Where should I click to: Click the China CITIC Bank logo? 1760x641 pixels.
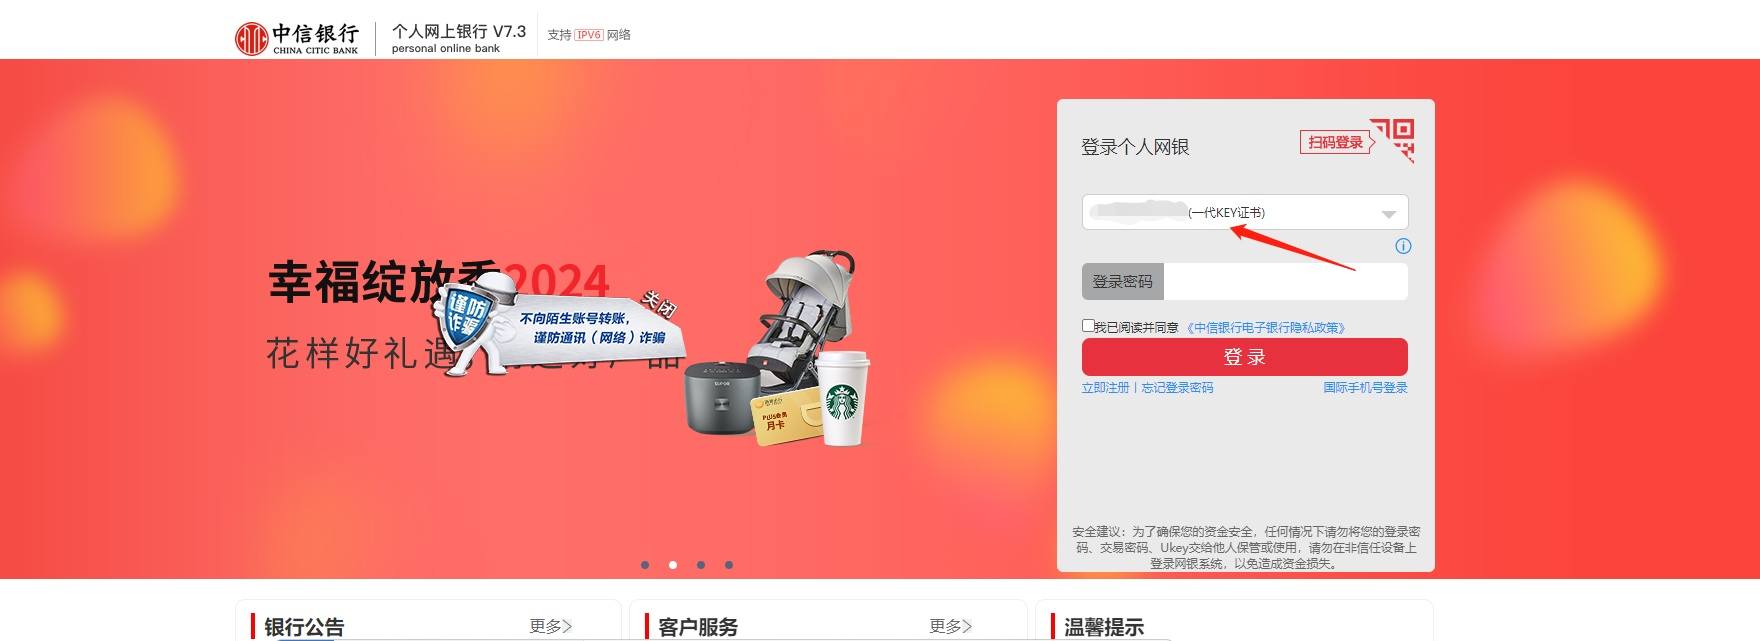click(296, 38)
